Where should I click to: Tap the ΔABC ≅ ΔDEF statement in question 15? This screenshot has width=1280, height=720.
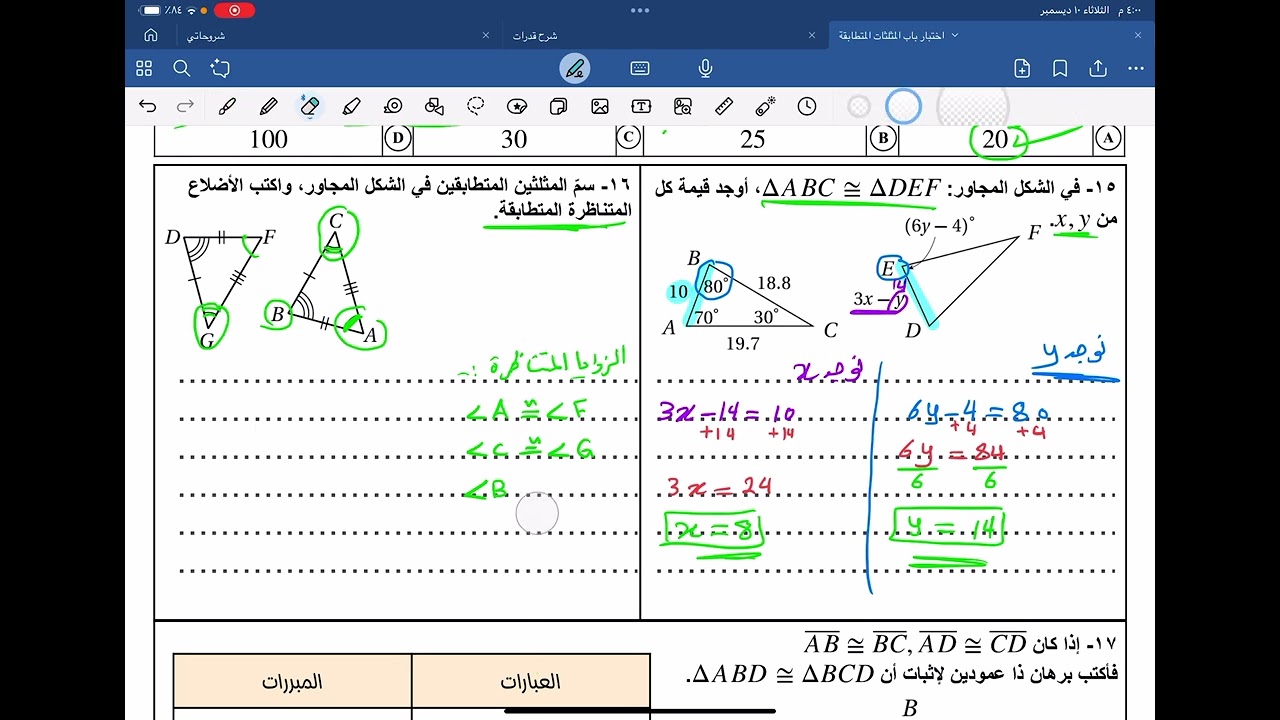(x=852, y=188)
